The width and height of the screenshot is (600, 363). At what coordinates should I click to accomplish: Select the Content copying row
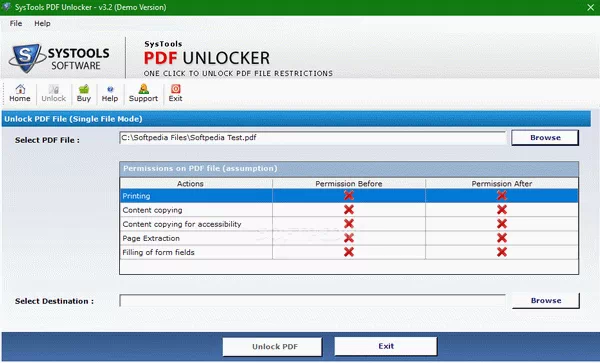(x=349, y=210)
